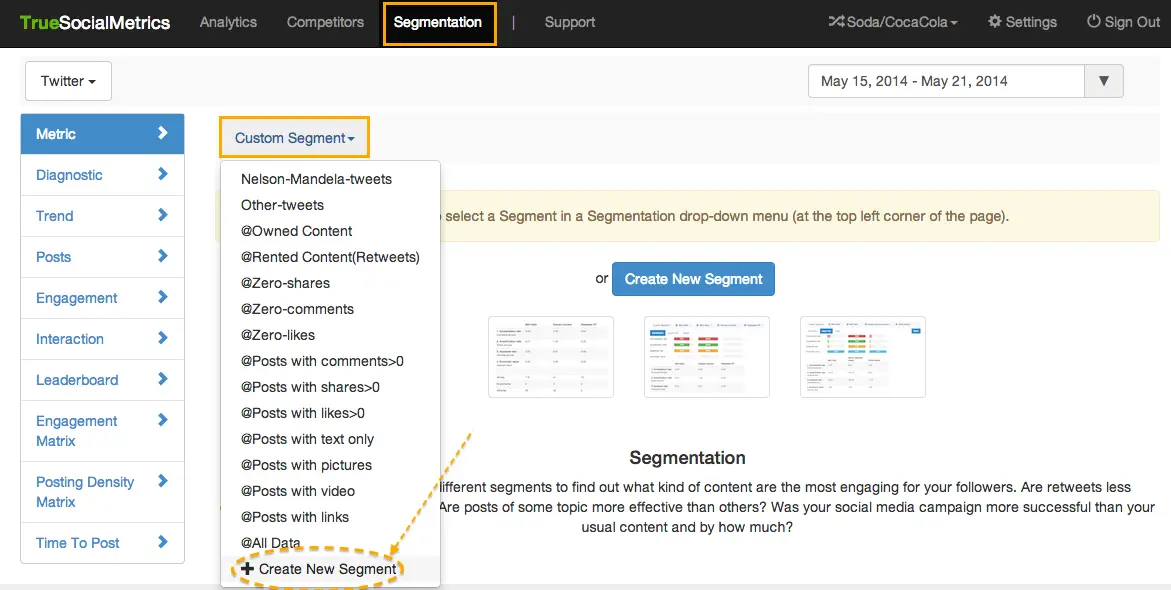Image resolution: width=1171 pixels, height=590 pixels.
Task: Go to Engagement Matrix in sidebar
Action: click(77, 431)
